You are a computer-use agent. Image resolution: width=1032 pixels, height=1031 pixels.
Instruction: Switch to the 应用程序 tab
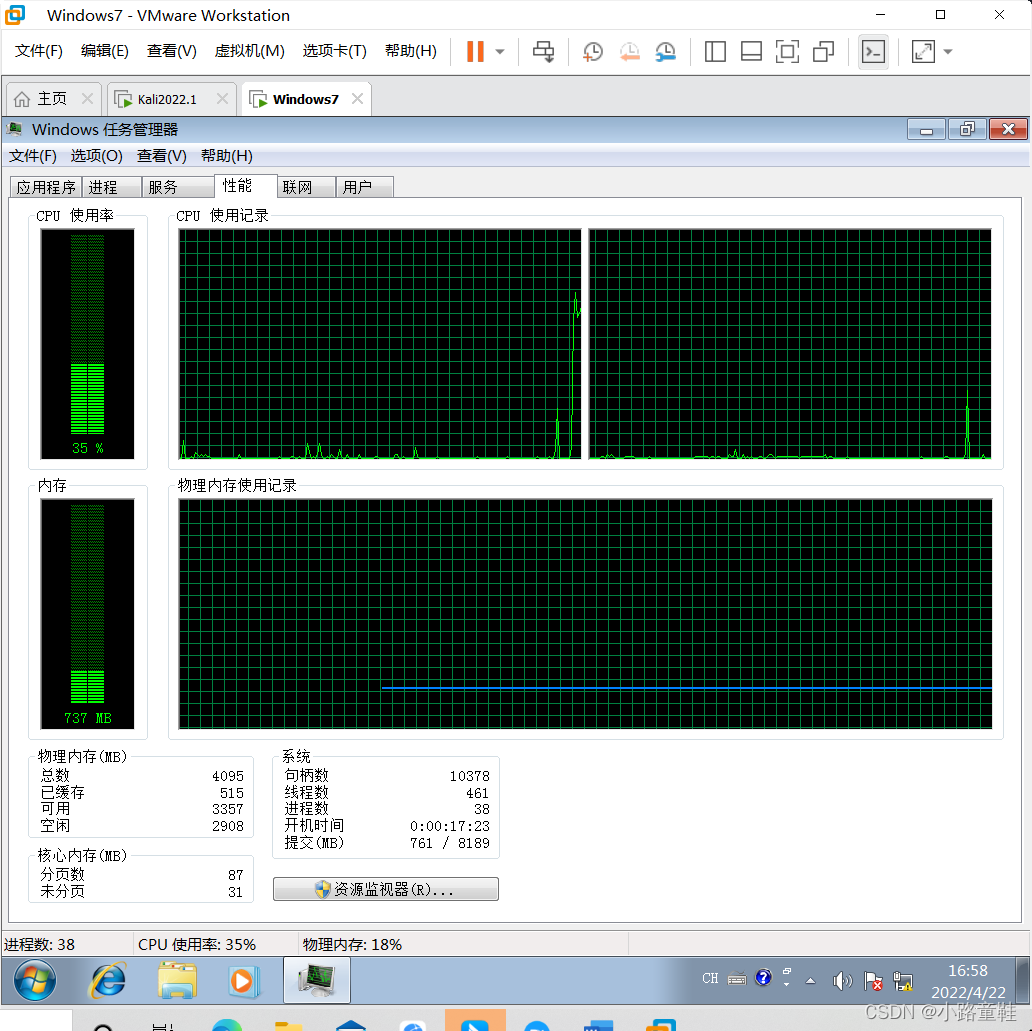(45, 187)
